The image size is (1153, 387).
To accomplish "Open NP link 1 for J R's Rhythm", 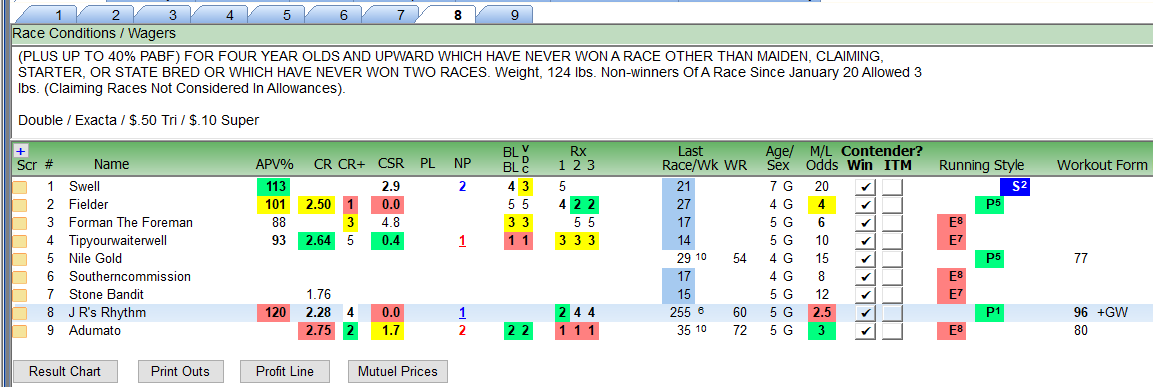I will (462, 313).
